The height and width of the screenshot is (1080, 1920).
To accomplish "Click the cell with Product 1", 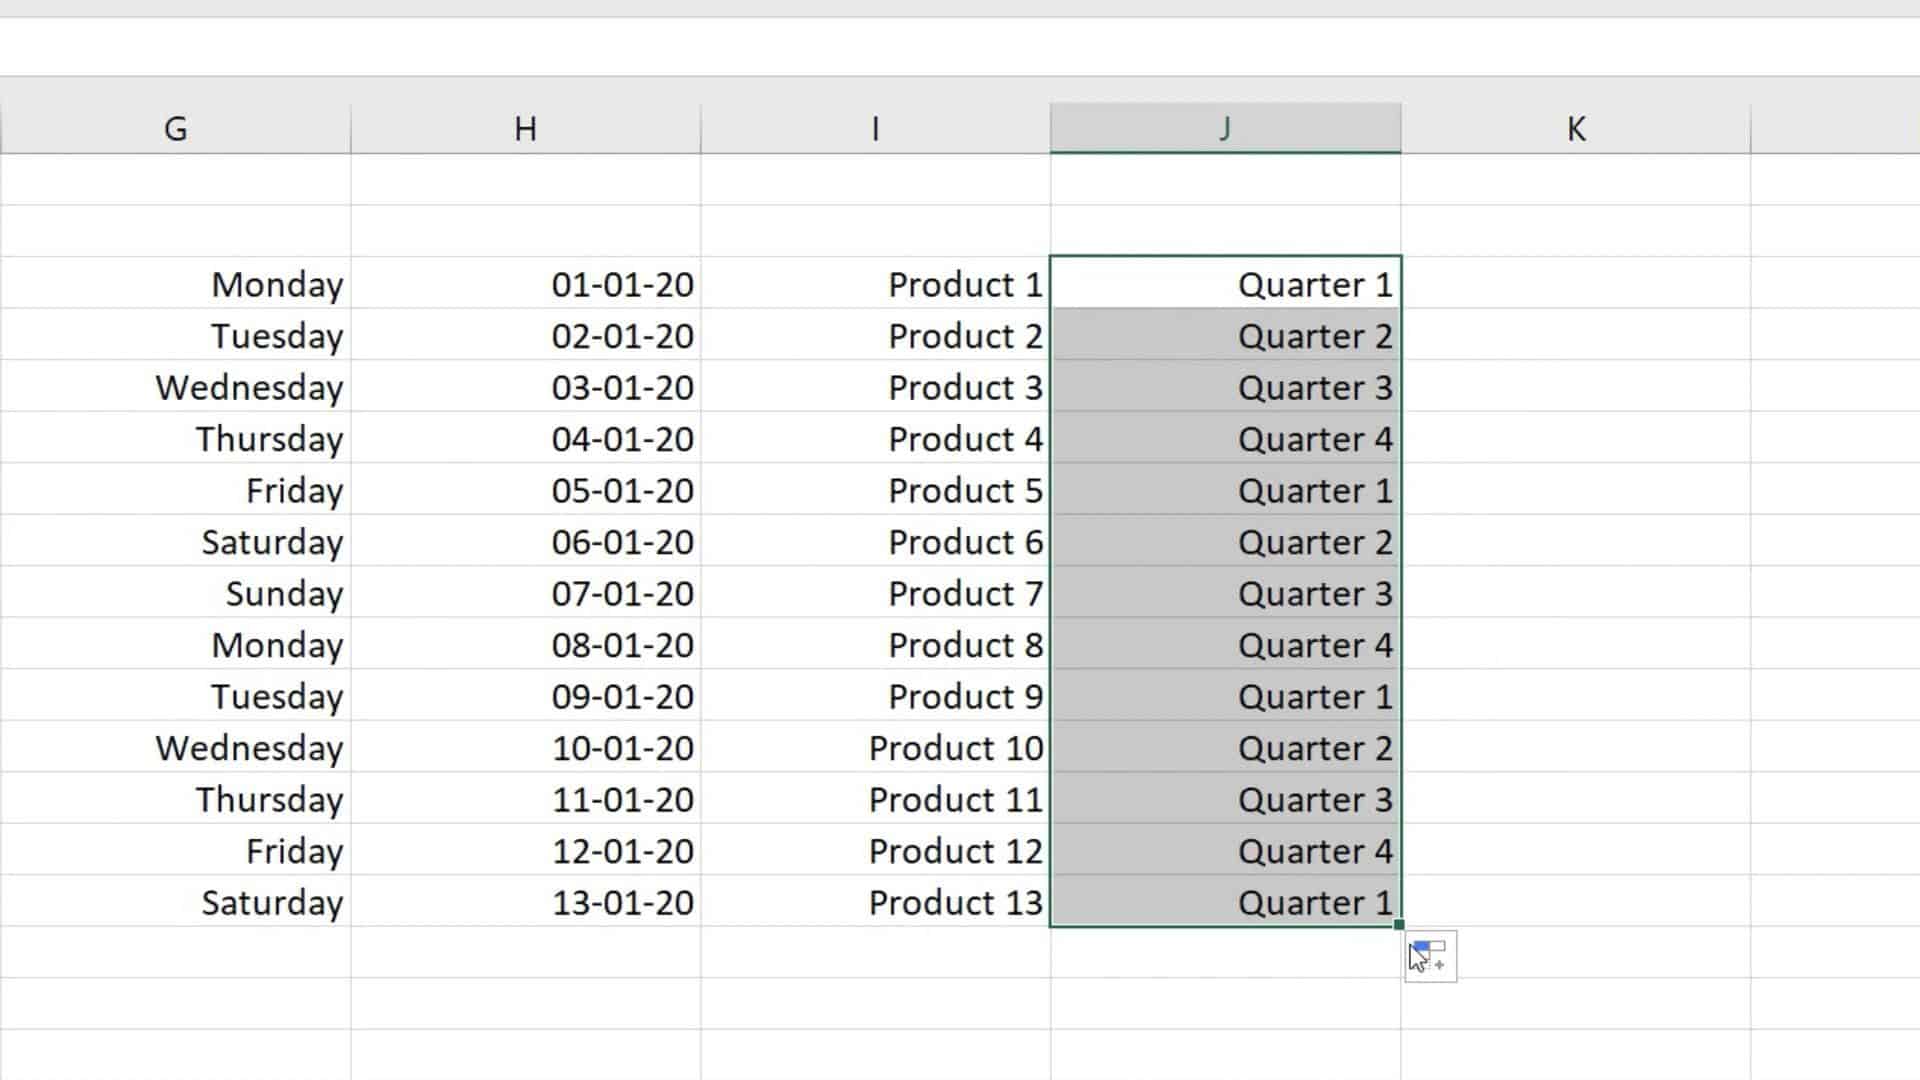I will [877, 285].
